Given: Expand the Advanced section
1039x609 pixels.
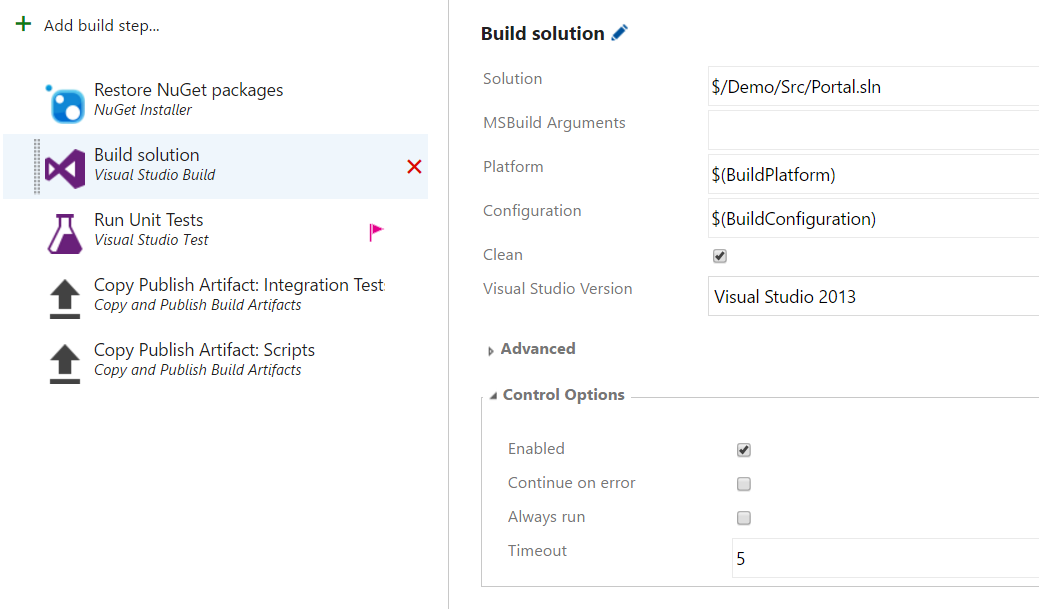Looking at the screenshot, I should pos(491,350).
